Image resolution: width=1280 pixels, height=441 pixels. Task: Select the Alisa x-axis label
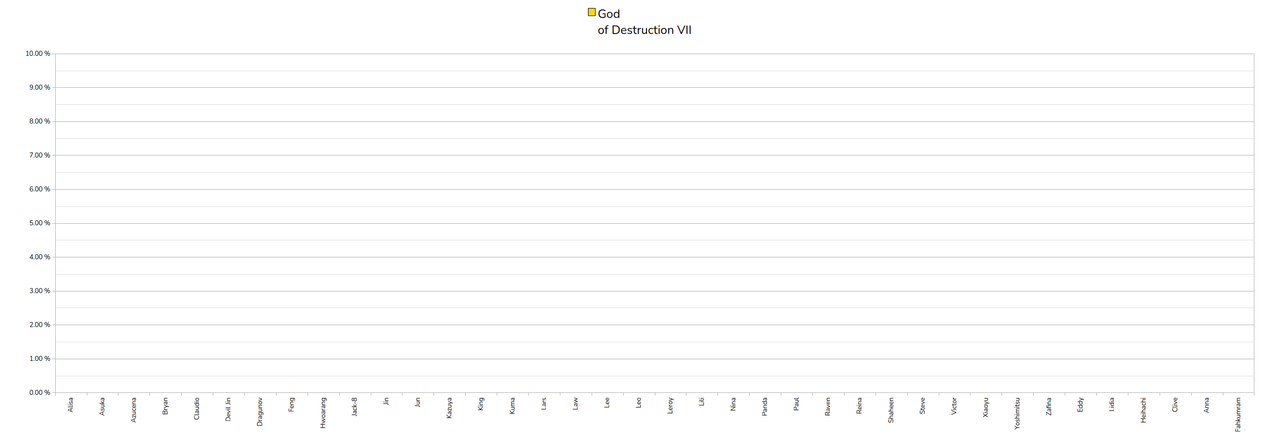[x=71, y=405]
